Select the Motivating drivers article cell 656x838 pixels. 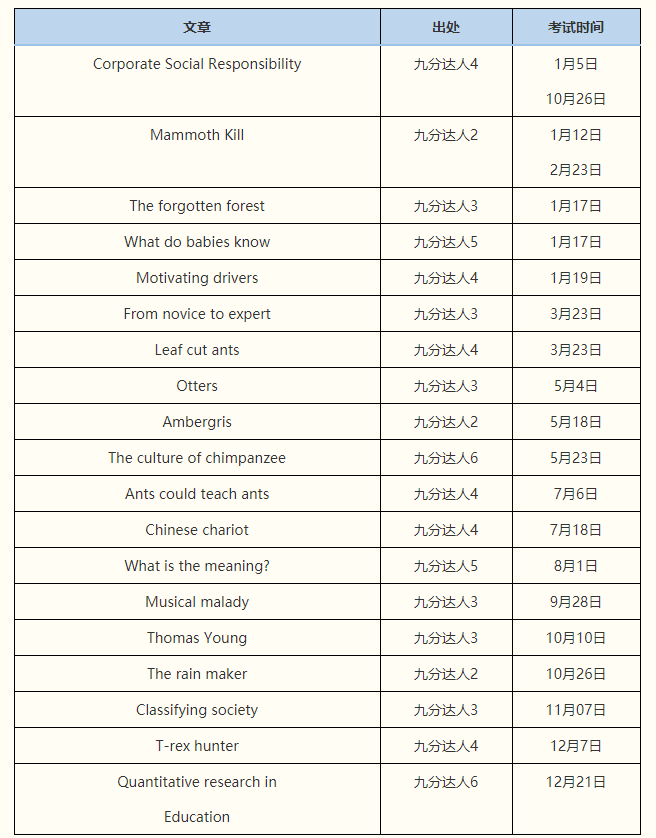[197, 278]
